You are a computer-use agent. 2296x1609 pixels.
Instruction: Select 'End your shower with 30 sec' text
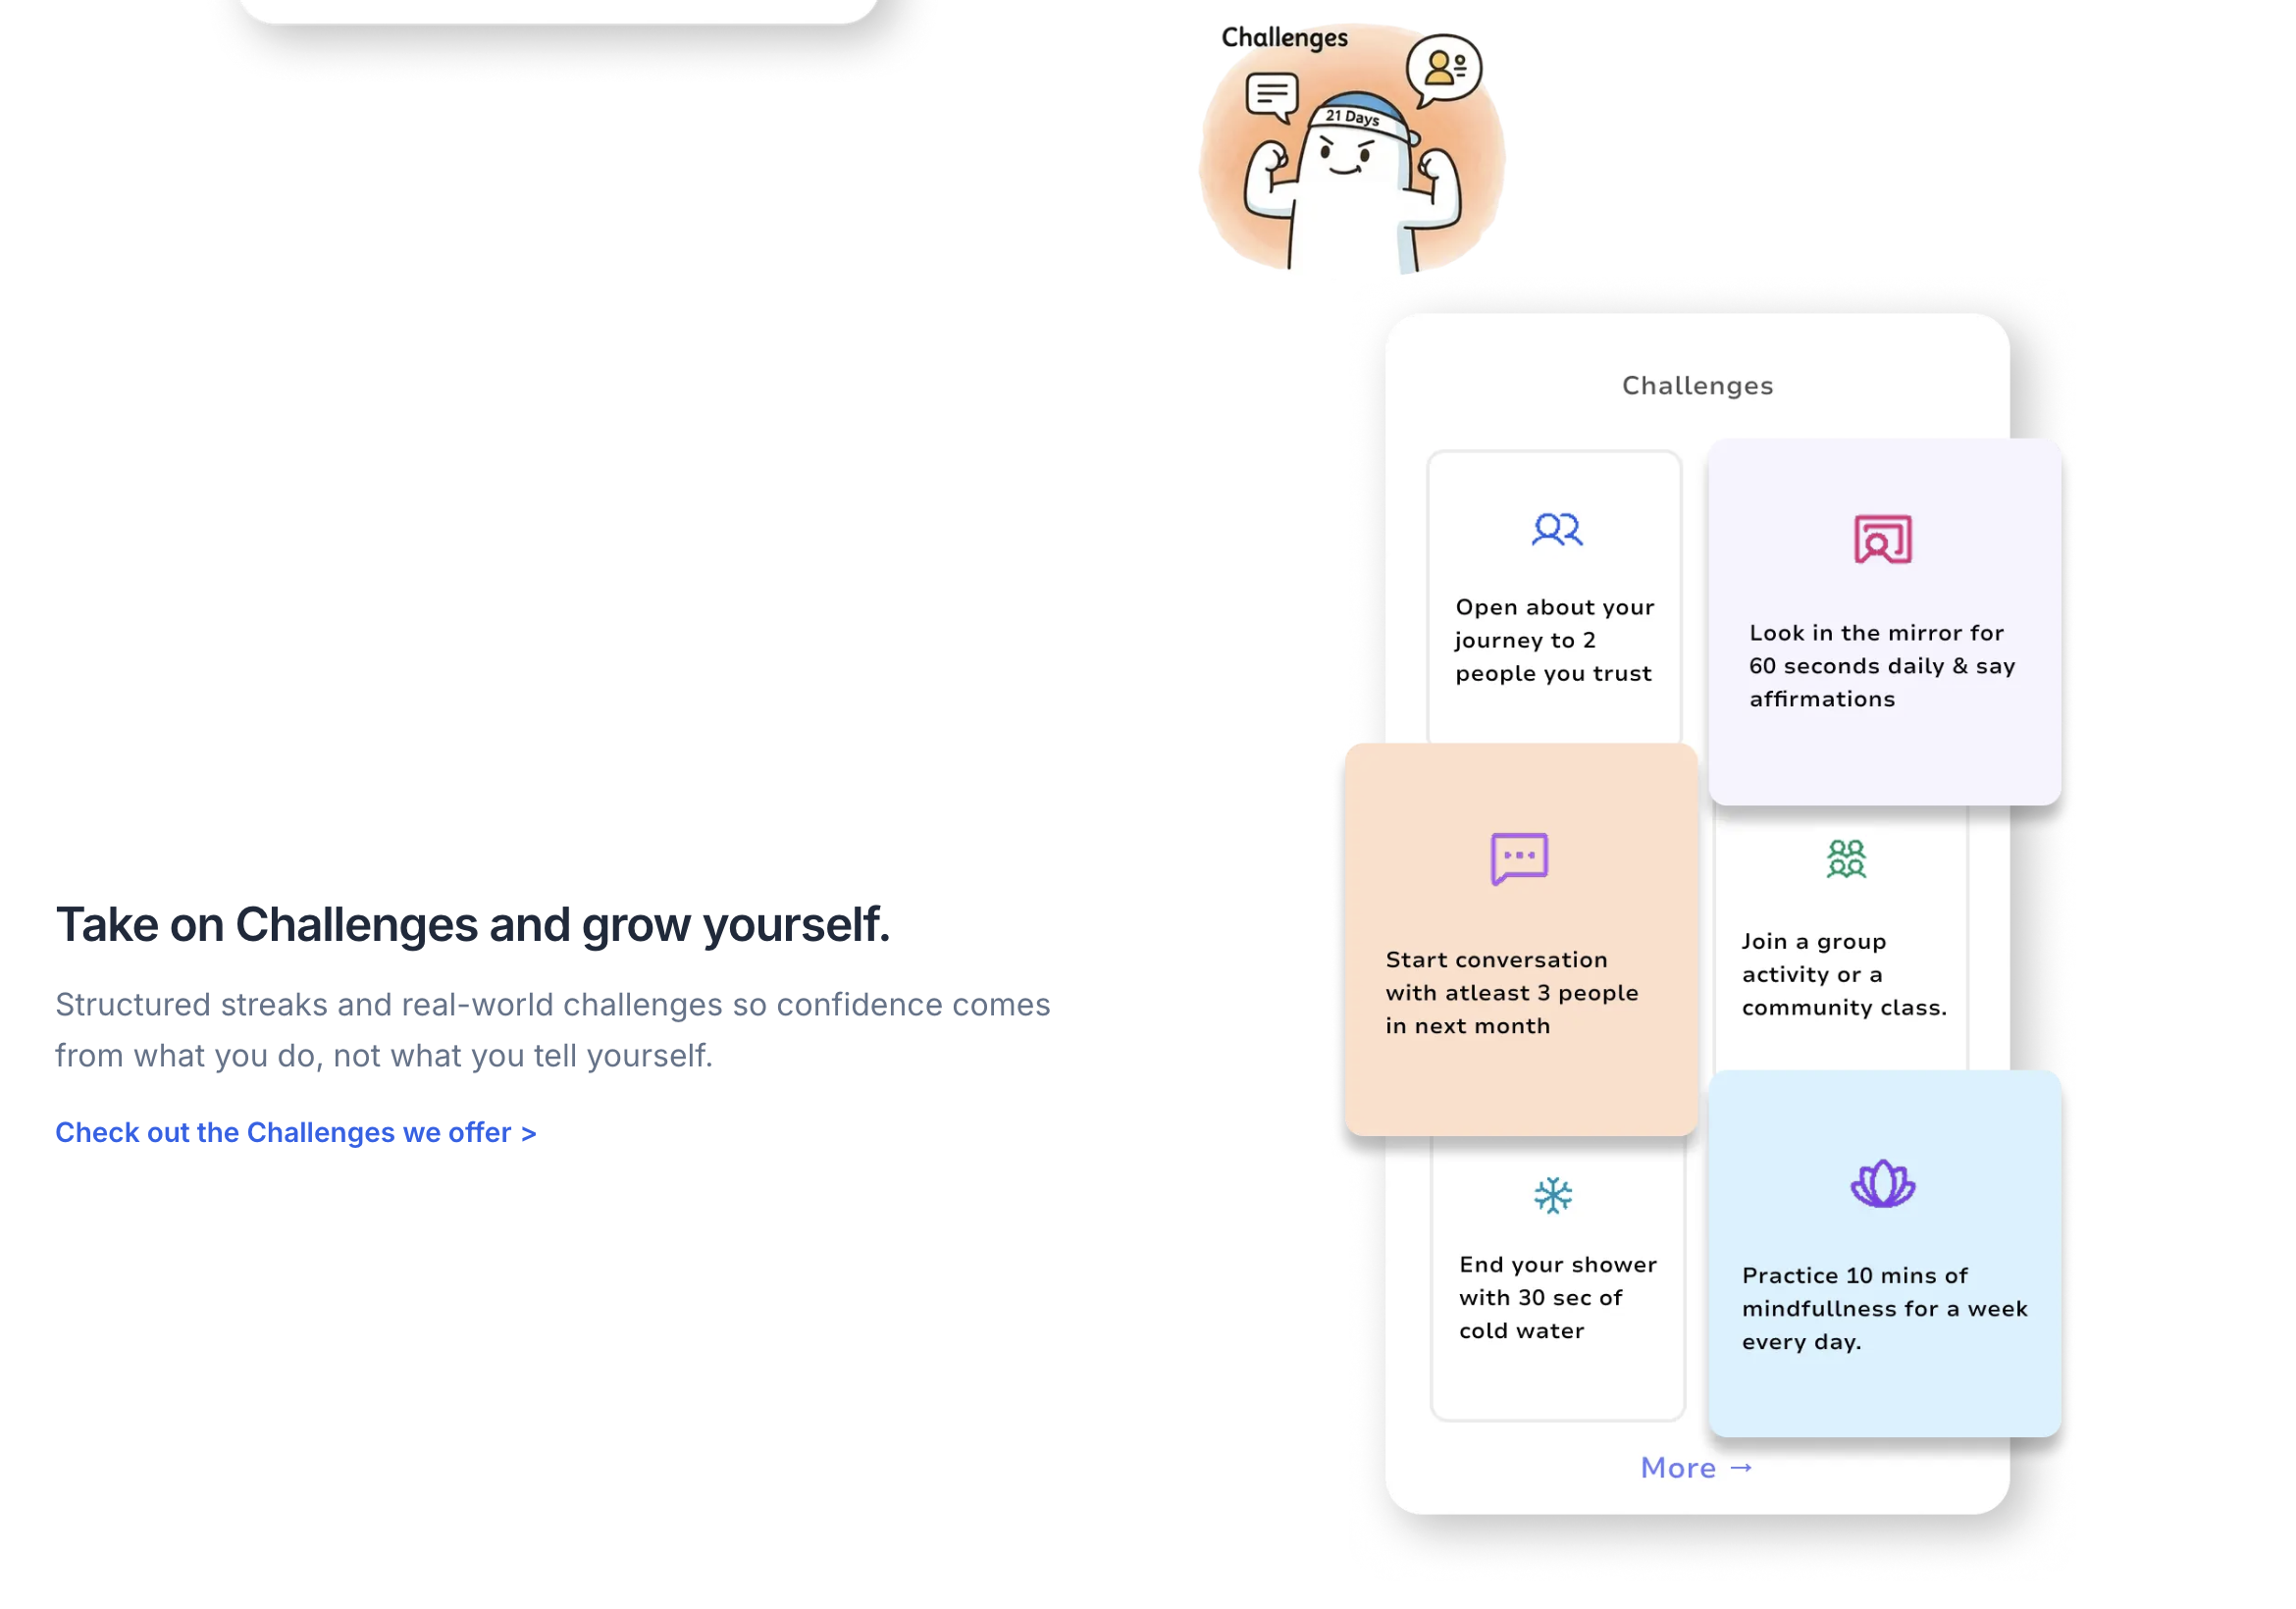coord(1558,1298)
